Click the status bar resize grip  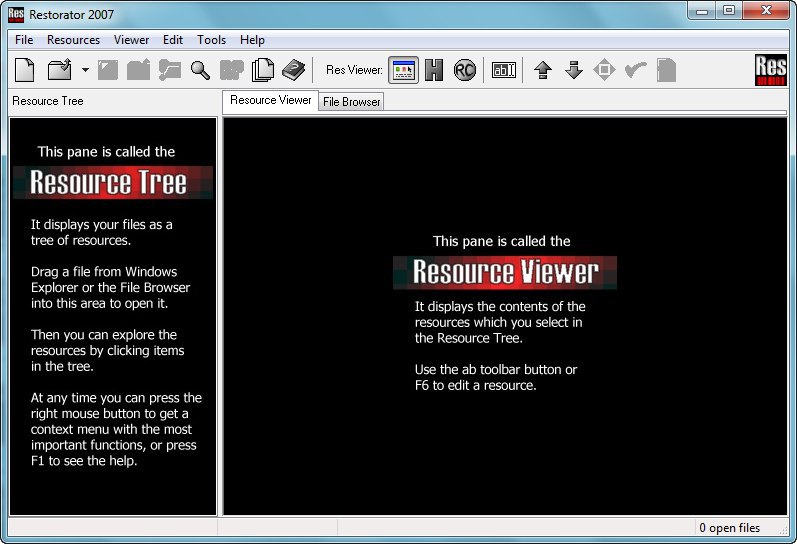tap(783, 530)
